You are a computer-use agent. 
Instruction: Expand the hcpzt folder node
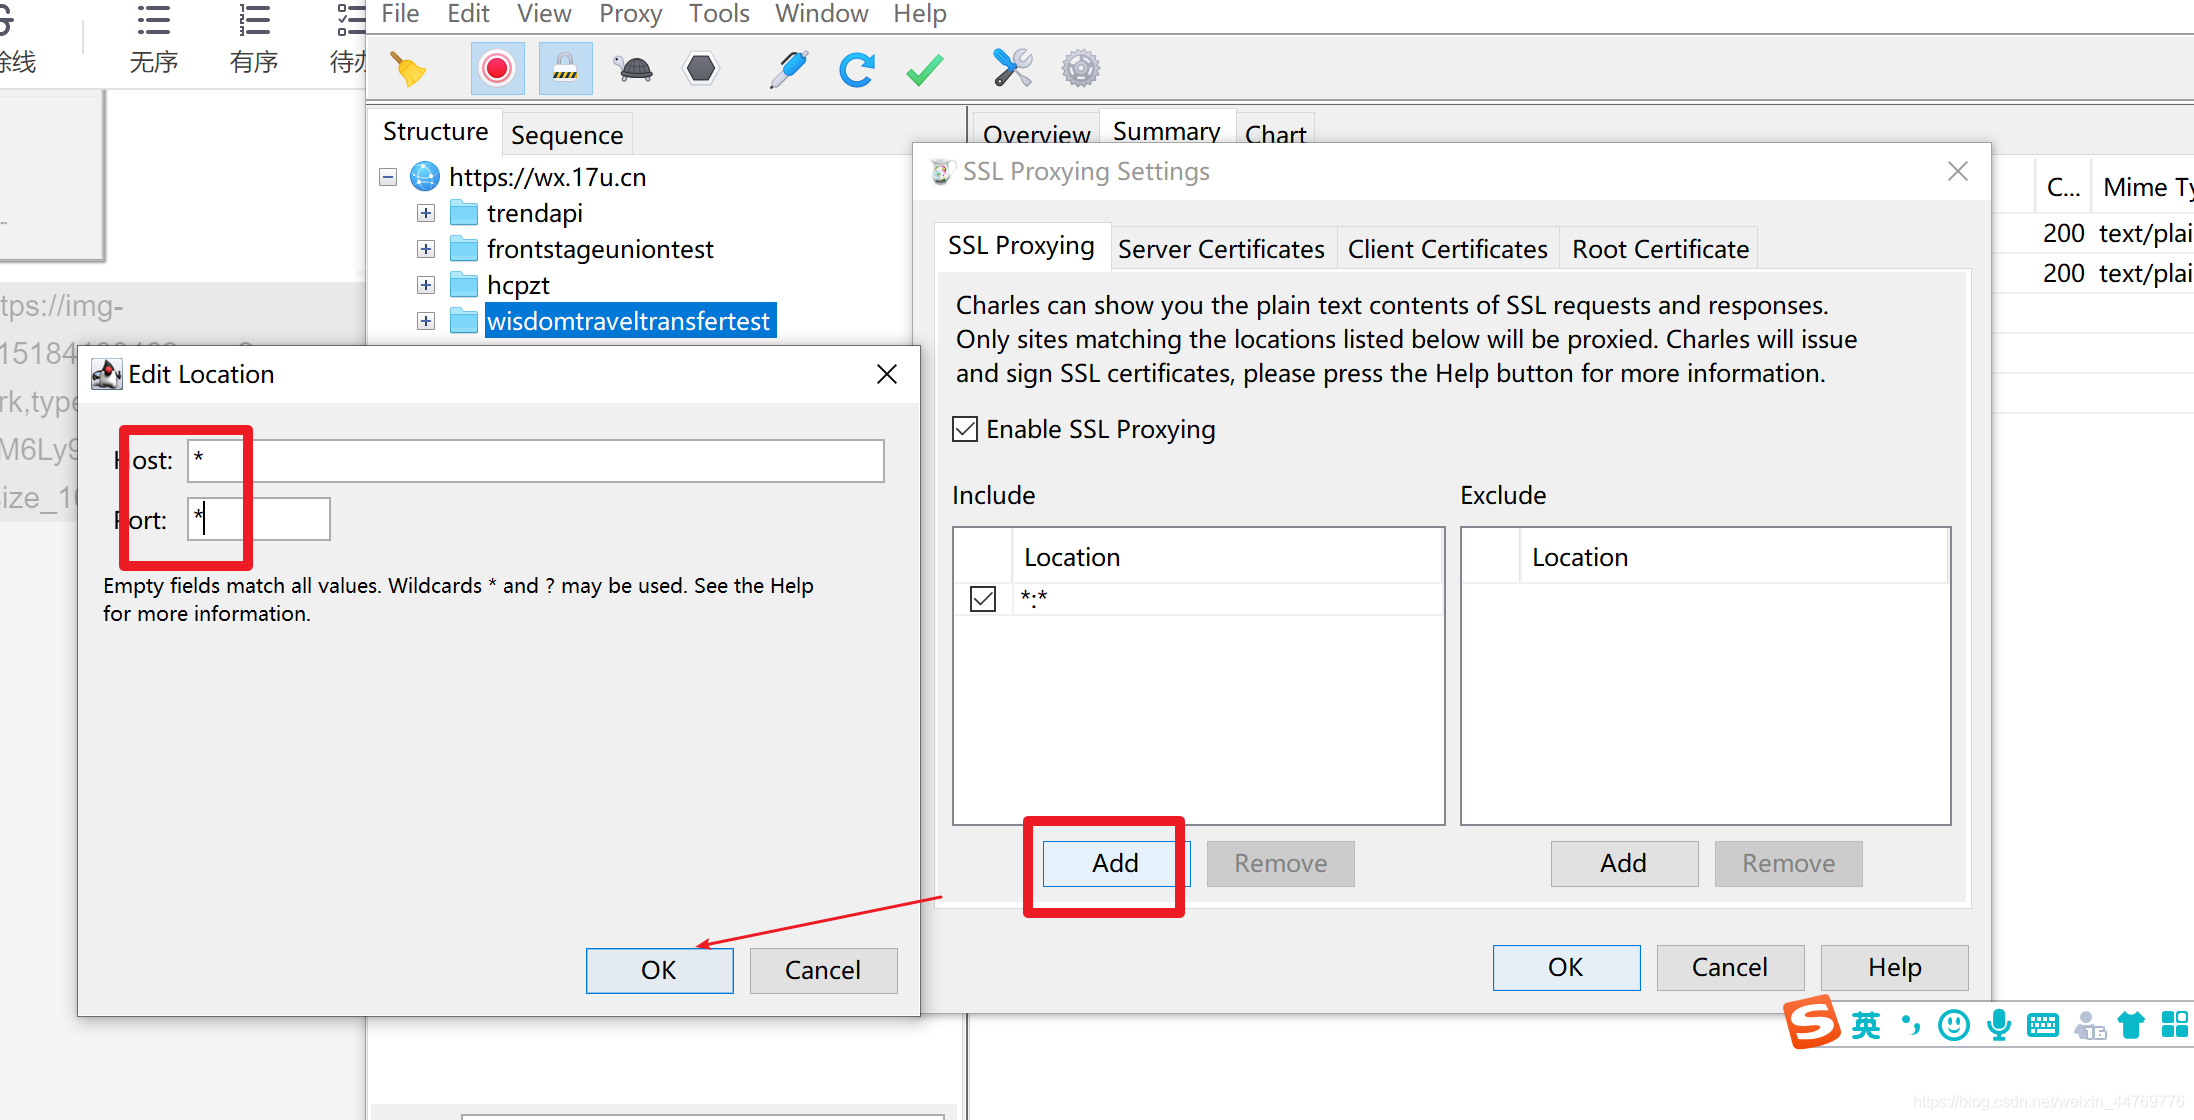tap(426, 285)
